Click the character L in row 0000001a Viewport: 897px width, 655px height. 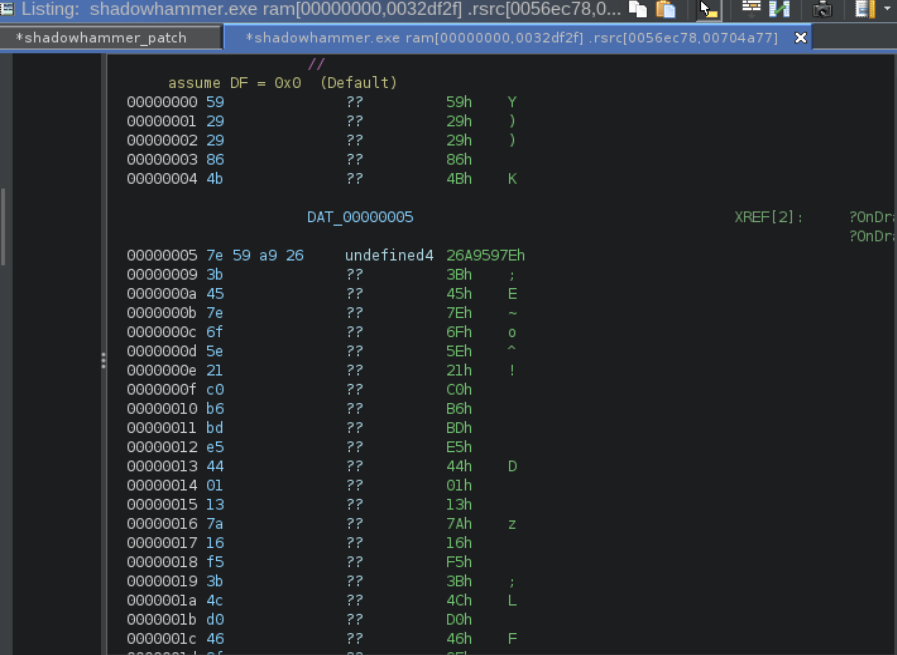(512, 601)
